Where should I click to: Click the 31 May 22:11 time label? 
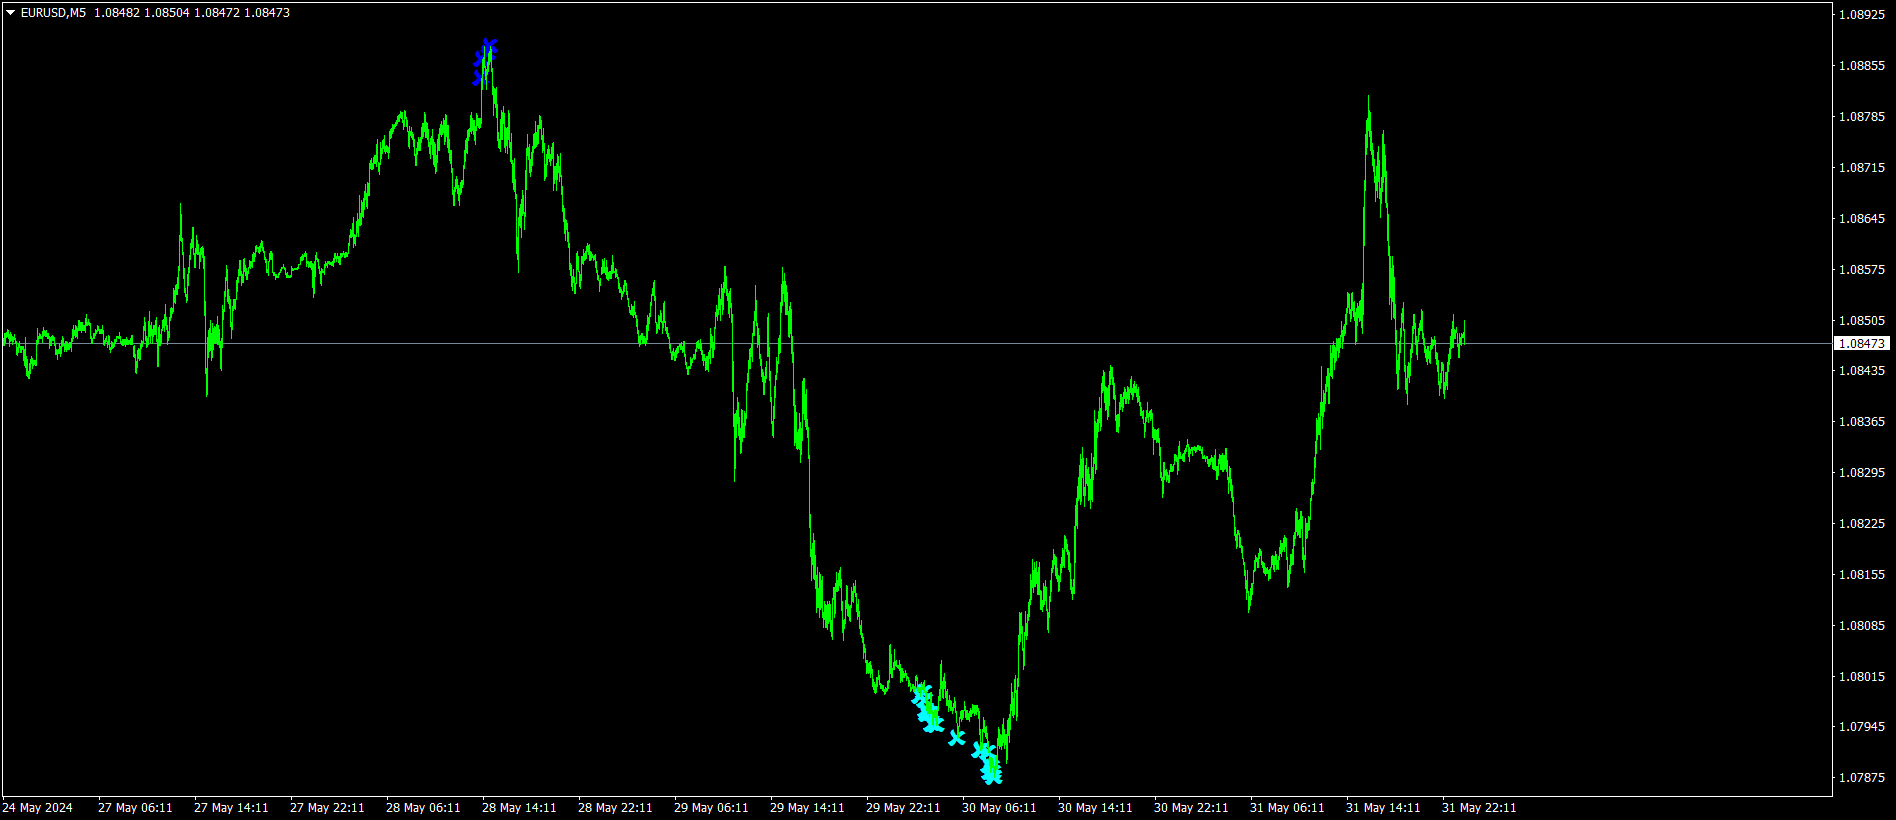1479,808
